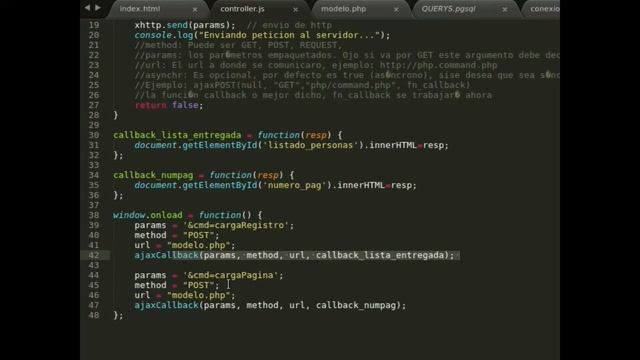
Task: Click the right tab-scroll arrow
Action: point(98,7)
